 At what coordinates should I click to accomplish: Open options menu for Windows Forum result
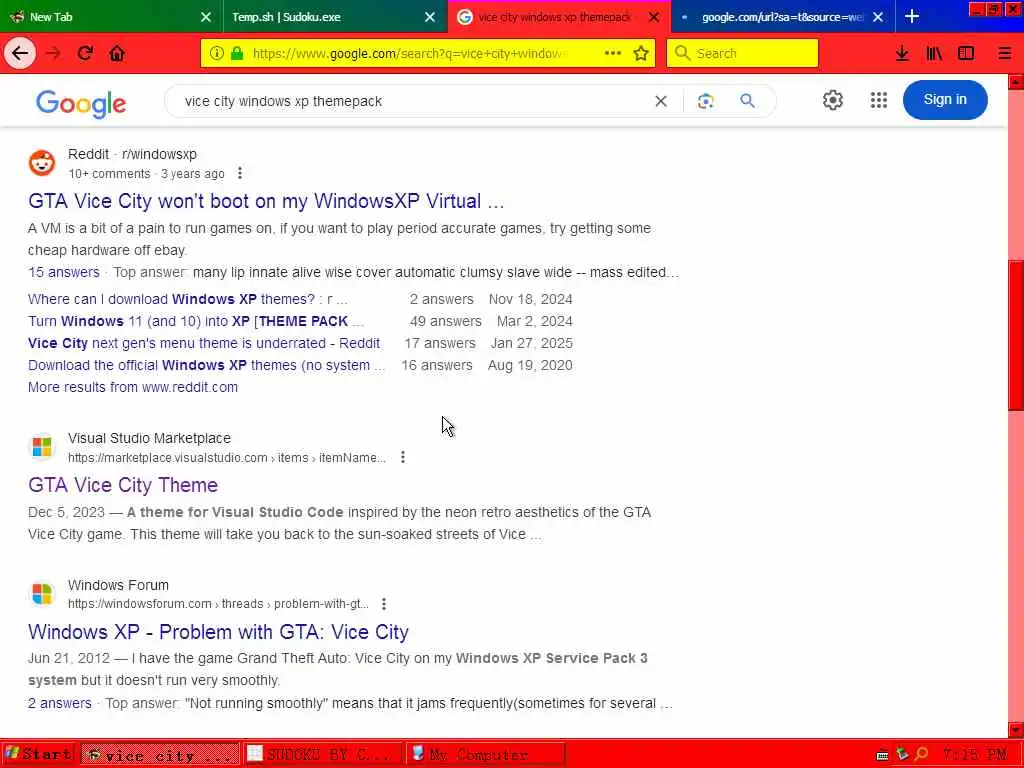click(384, 603)
